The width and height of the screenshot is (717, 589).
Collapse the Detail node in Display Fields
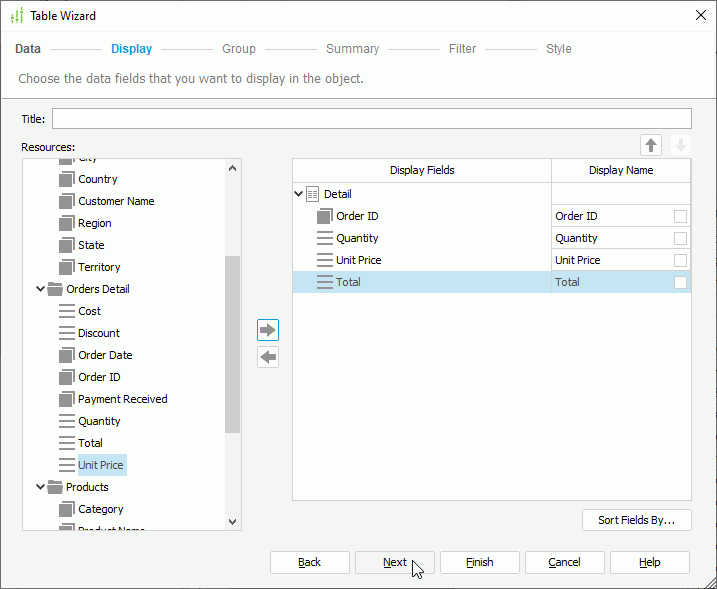(x=299, y=194)
